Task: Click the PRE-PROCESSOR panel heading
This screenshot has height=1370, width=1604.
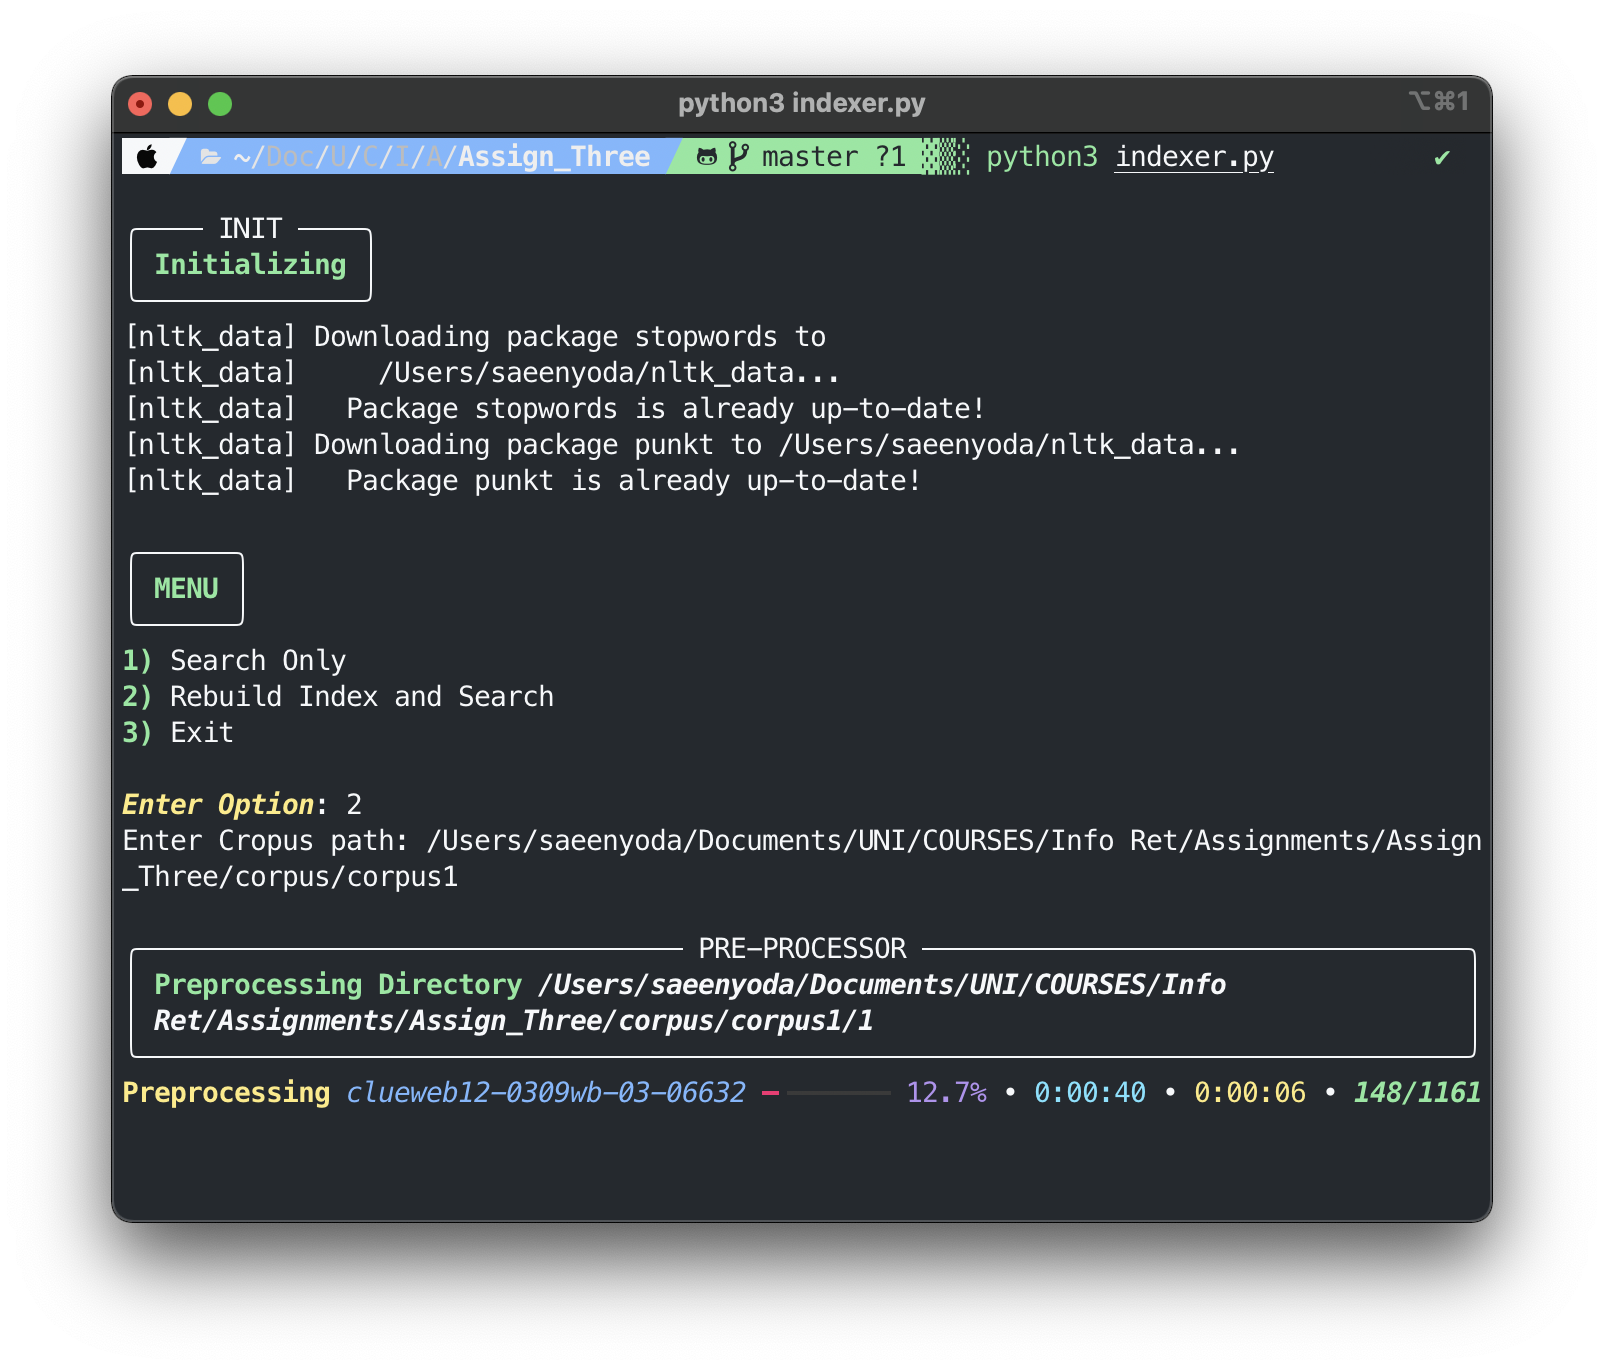Action: 802,949
